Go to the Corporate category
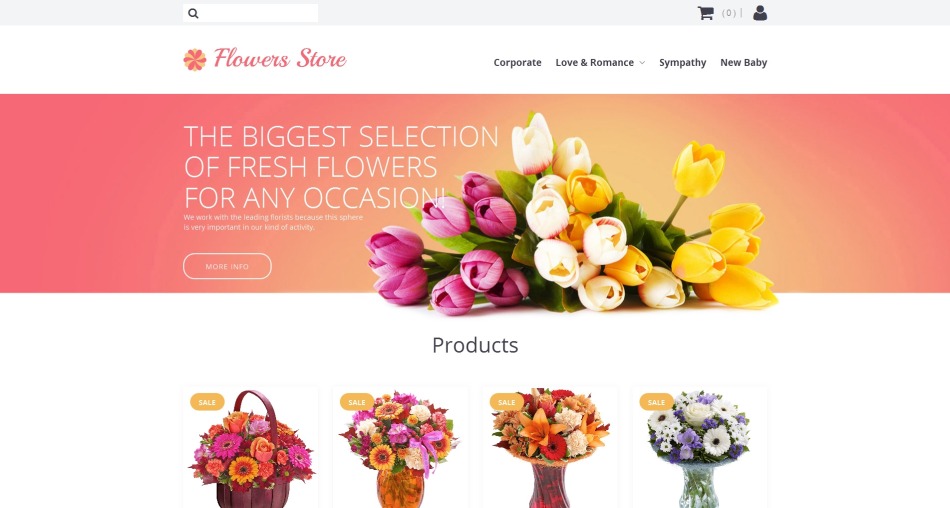The height and width of the screenshot is (508, 950). [x=517, y=62]
